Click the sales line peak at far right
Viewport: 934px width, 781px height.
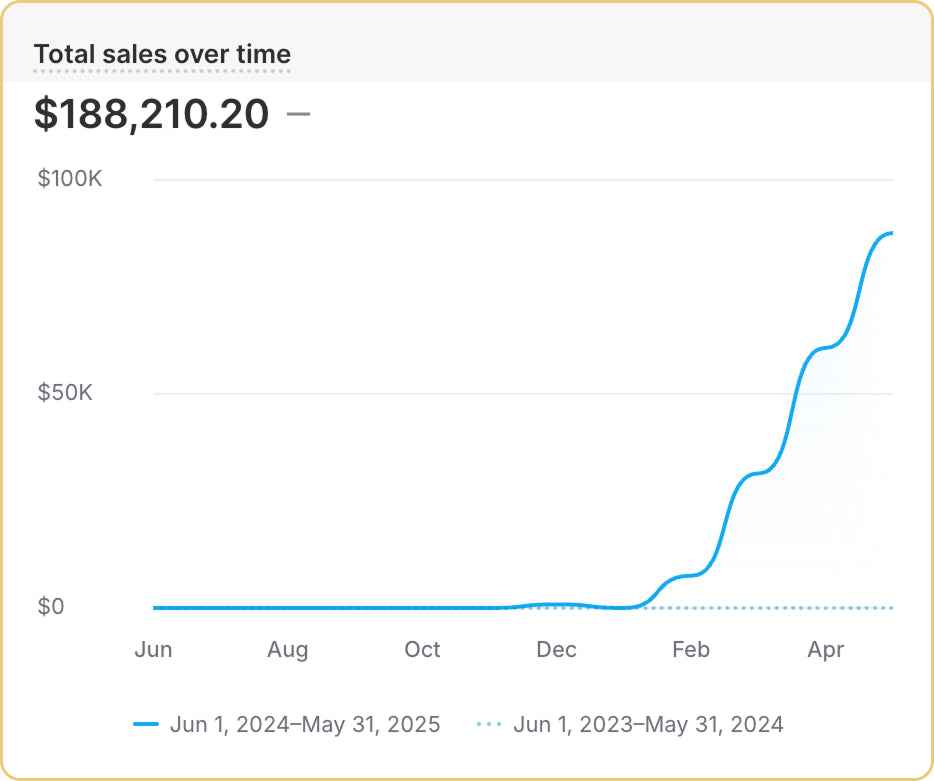(887, 233)
